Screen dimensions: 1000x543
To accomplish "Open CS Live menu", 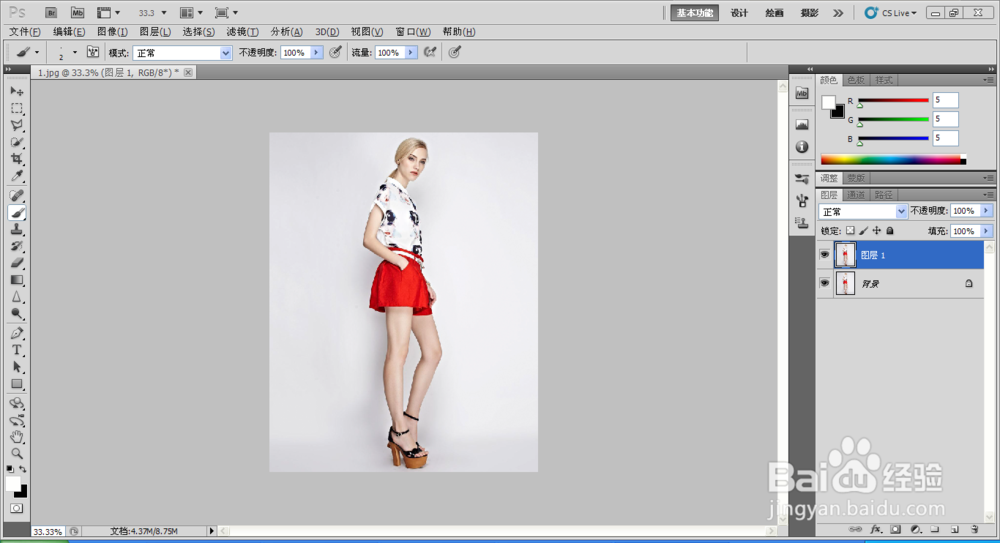I will [890, 13].
